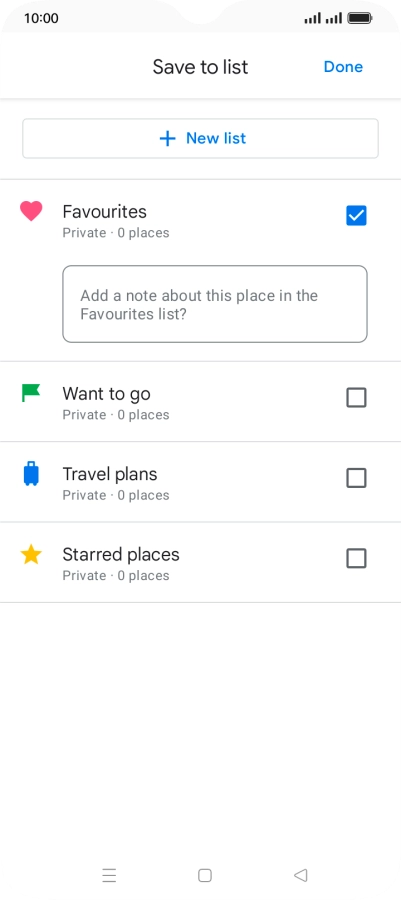Focus the Favourites note text field

click(x=215, y=304)
